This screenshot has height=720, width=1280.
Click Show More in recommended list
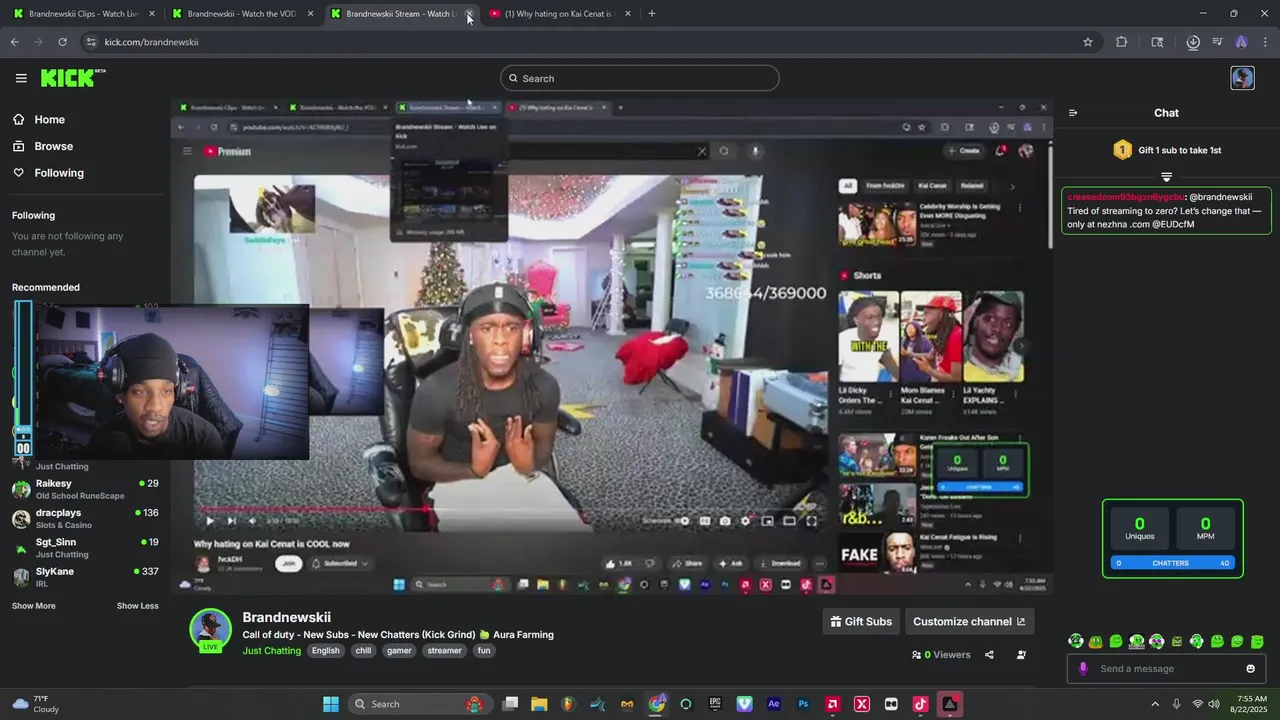click(34, 606)
